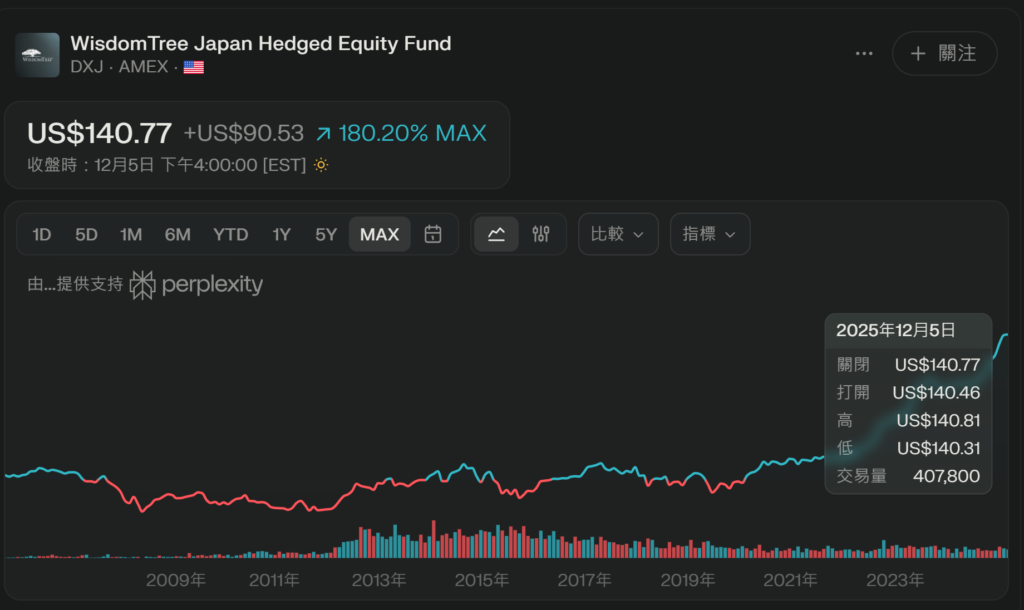The height and width of the screenshot is (610, 1024).
Task: Select the 1D time range
Action: click(x=41, y=234)
